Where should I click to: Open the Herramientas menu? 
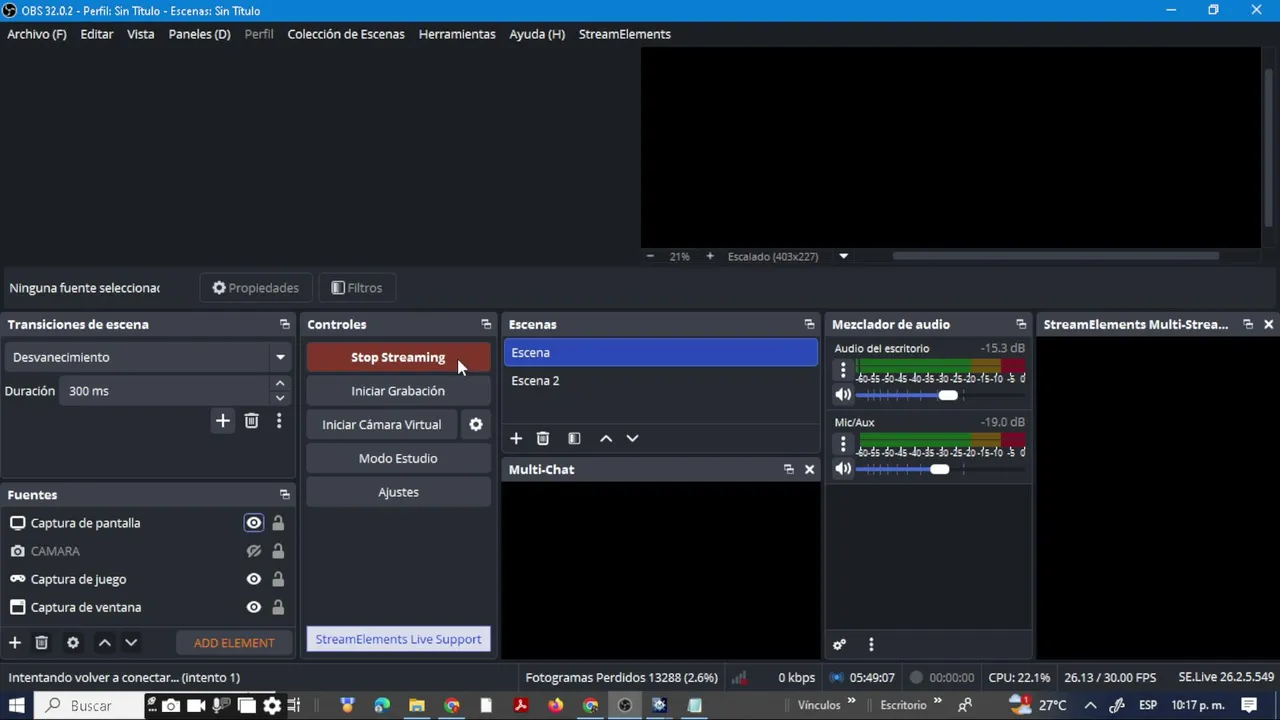tap(457, 34)
